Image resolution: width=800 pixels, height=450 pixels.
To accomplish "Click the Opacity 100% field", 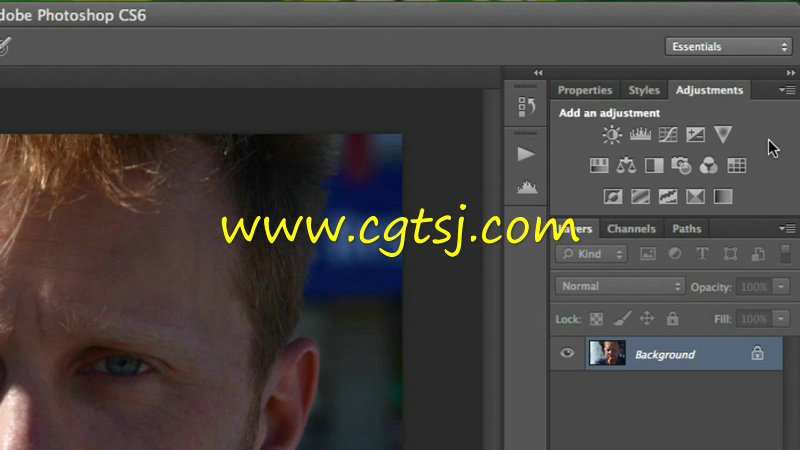I will 755,287.
